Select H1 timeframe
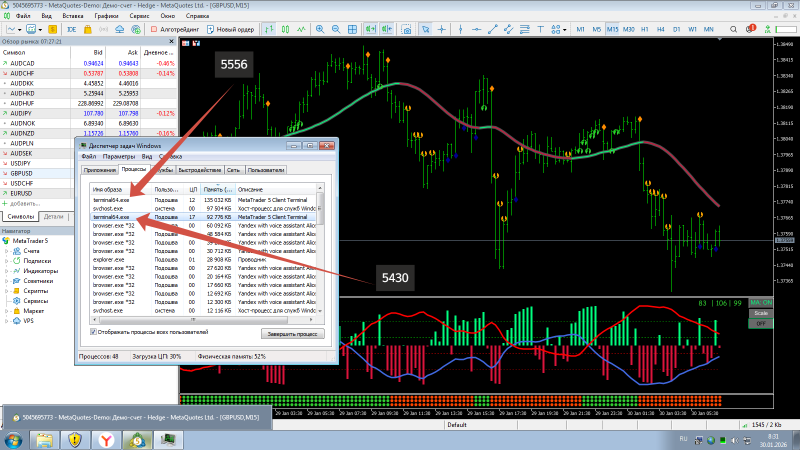Screen dimensions: 800x450 click(x=644, y=30)
